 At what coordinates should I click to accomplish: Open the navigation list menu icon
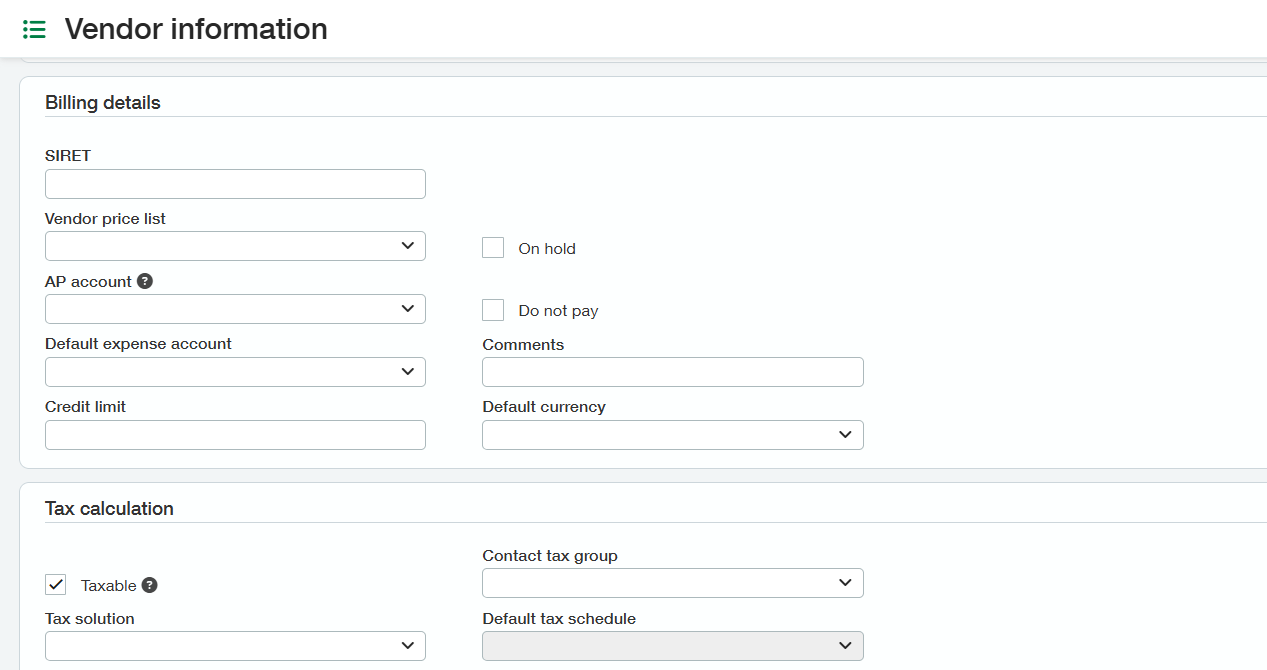tap(34, 29)
